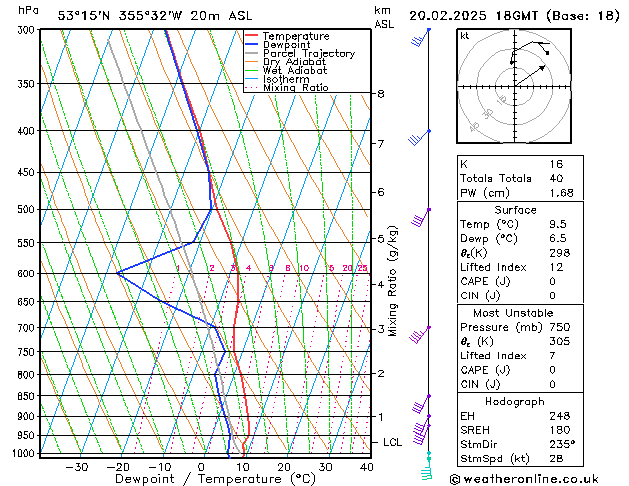629x486 pixels.
Task: Click the EH value 248
Action: pyautogui.click(x=560, y=416)
